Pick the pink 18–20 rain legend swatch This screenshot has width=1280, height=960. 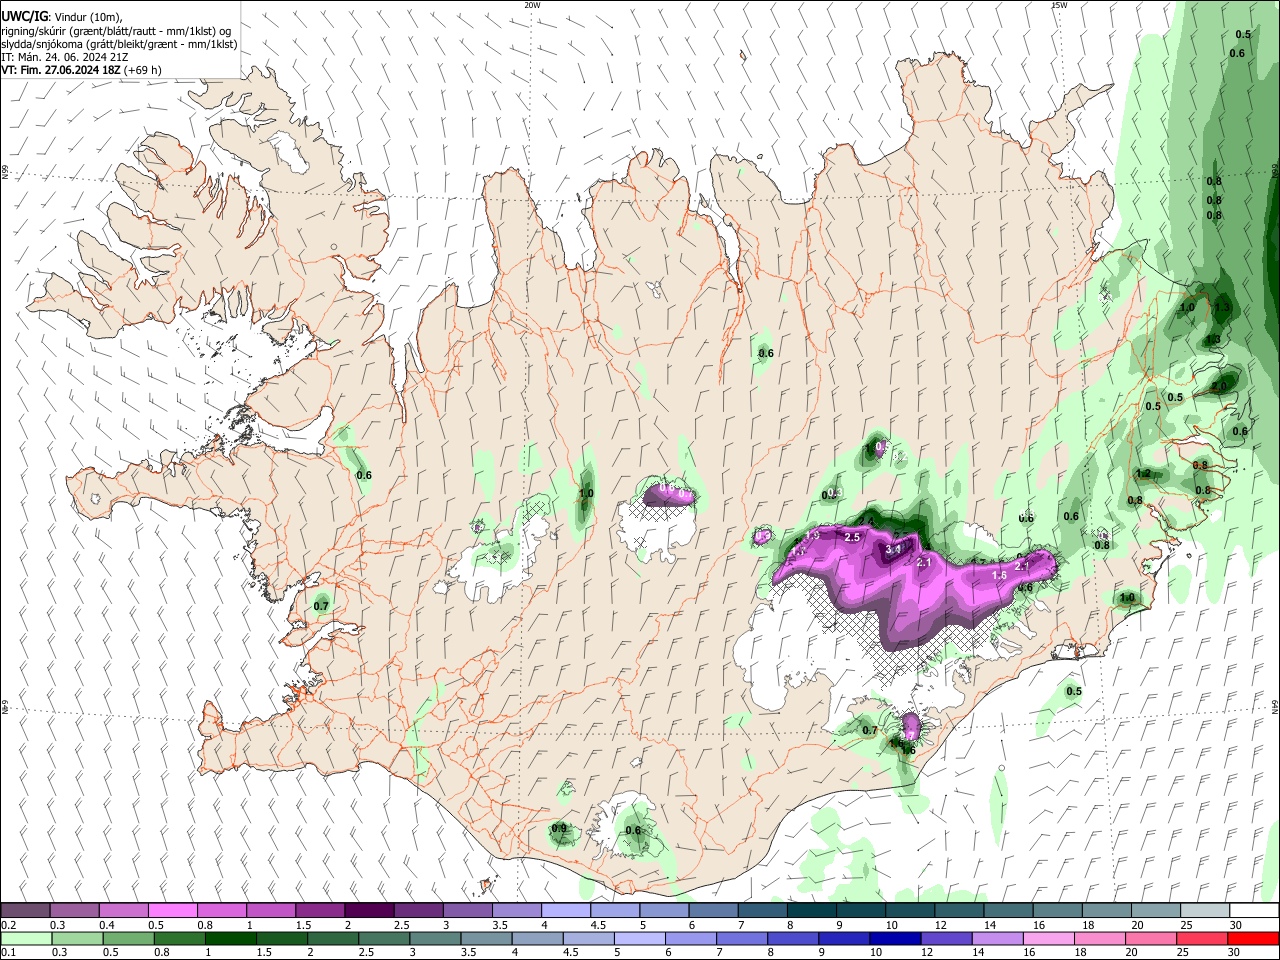pos(1098,938)
